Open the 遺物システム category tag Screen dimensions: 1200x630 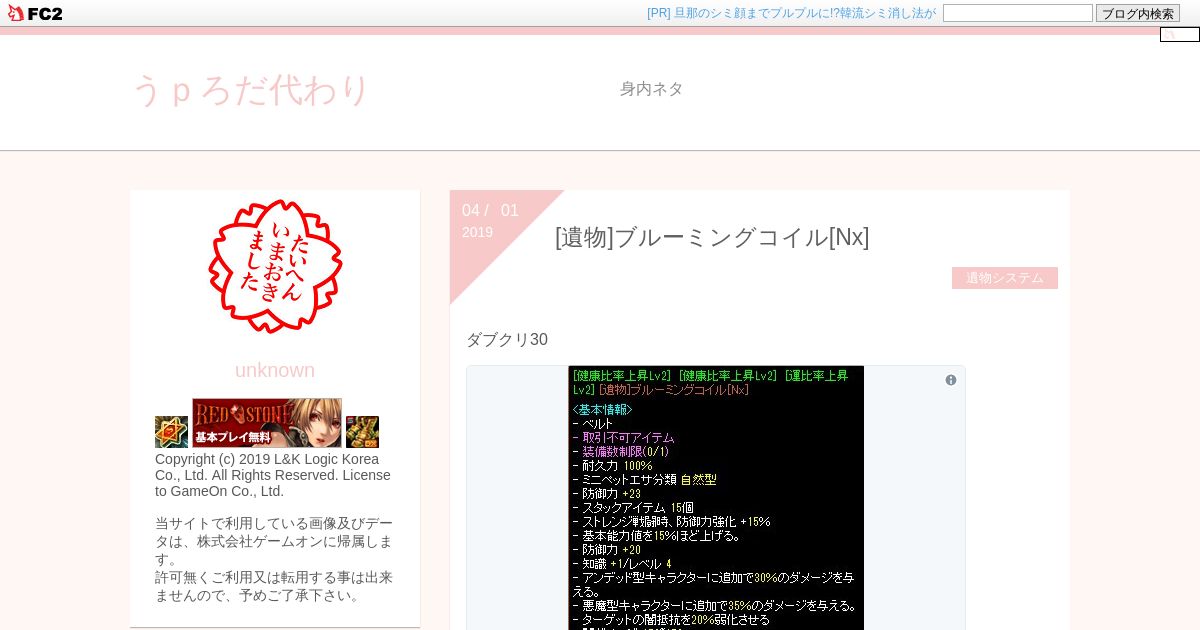point(1005,278)
